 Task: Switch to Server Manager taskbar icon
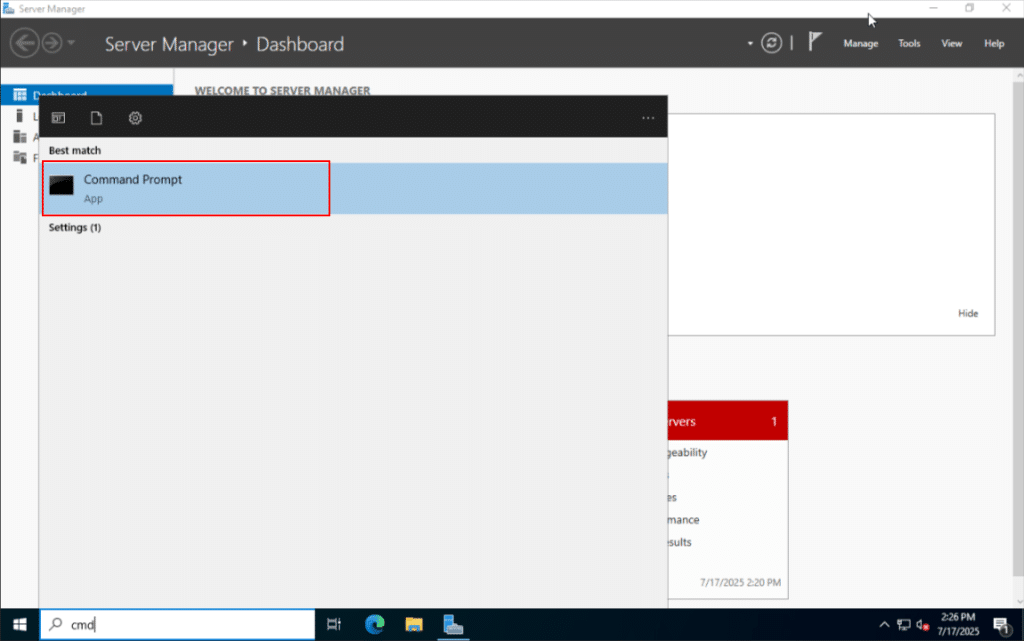[x=453, y=625]
